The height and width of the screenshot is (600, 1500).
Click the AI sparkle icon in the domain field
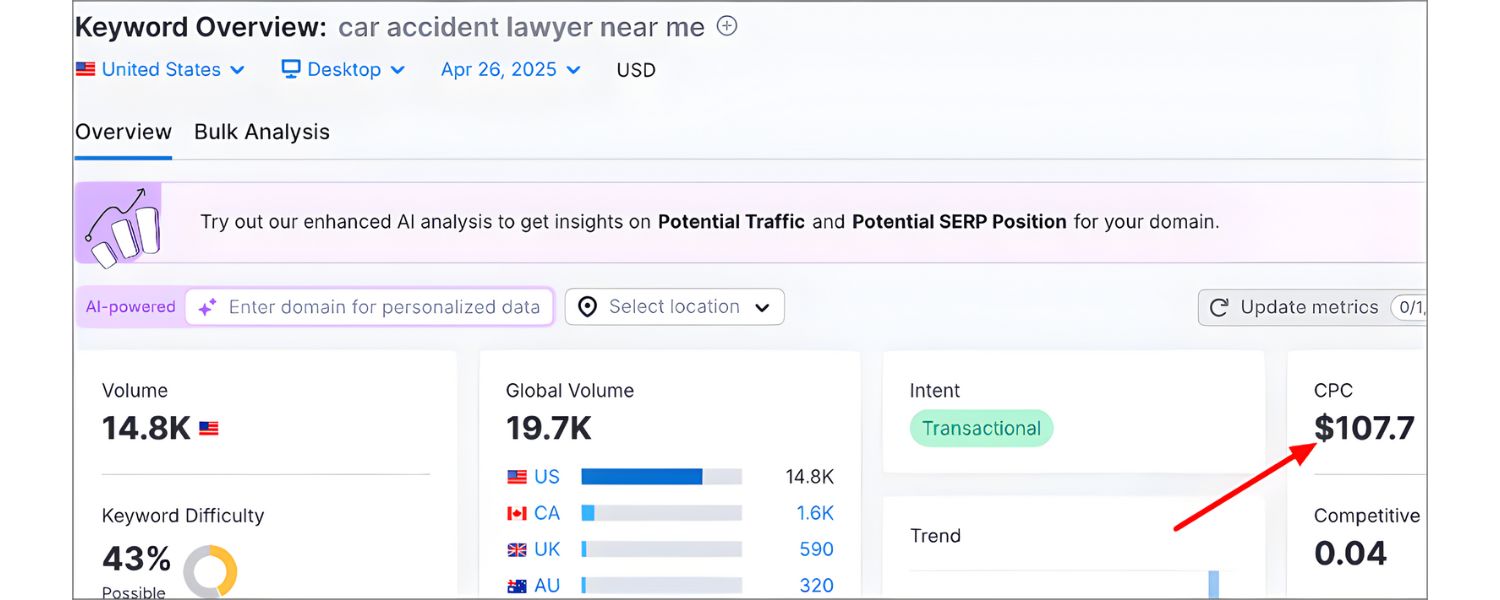click(x=207, y=306)
